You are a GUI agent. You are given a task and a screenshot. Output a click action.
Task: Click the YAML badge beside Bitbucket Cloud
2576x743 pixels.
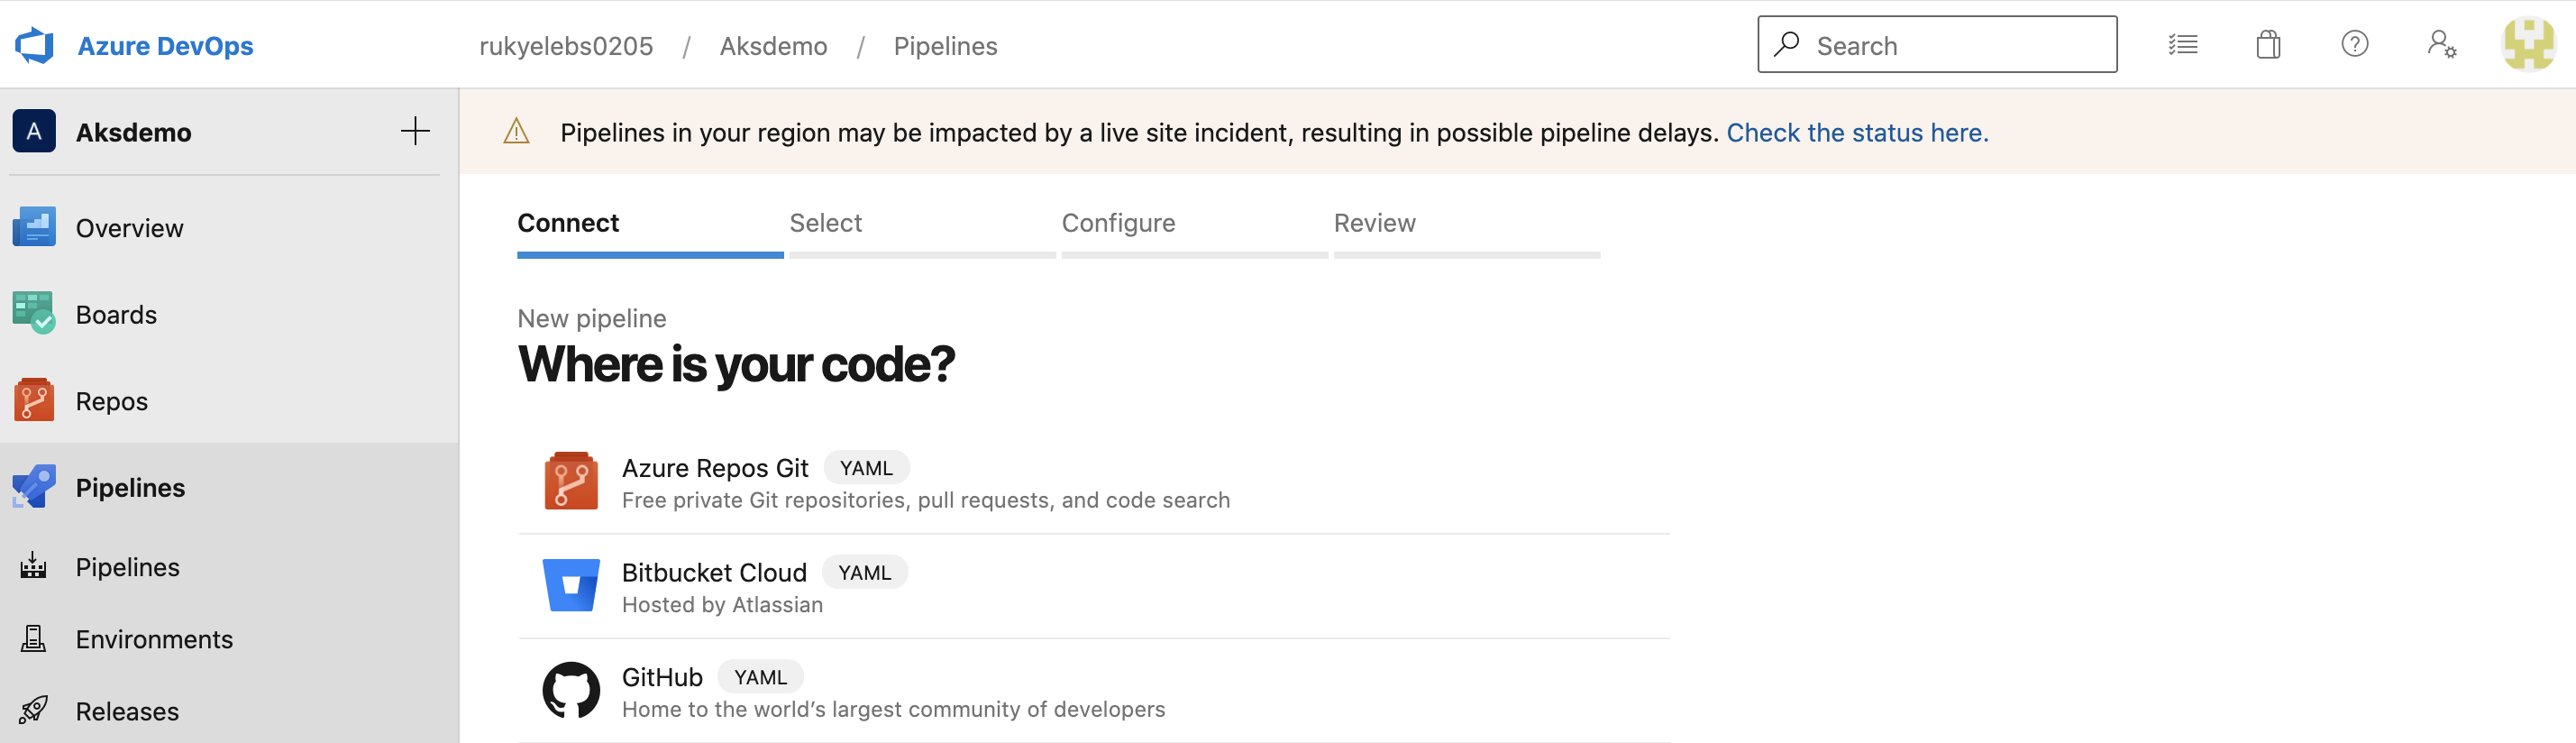pos(864,572)
